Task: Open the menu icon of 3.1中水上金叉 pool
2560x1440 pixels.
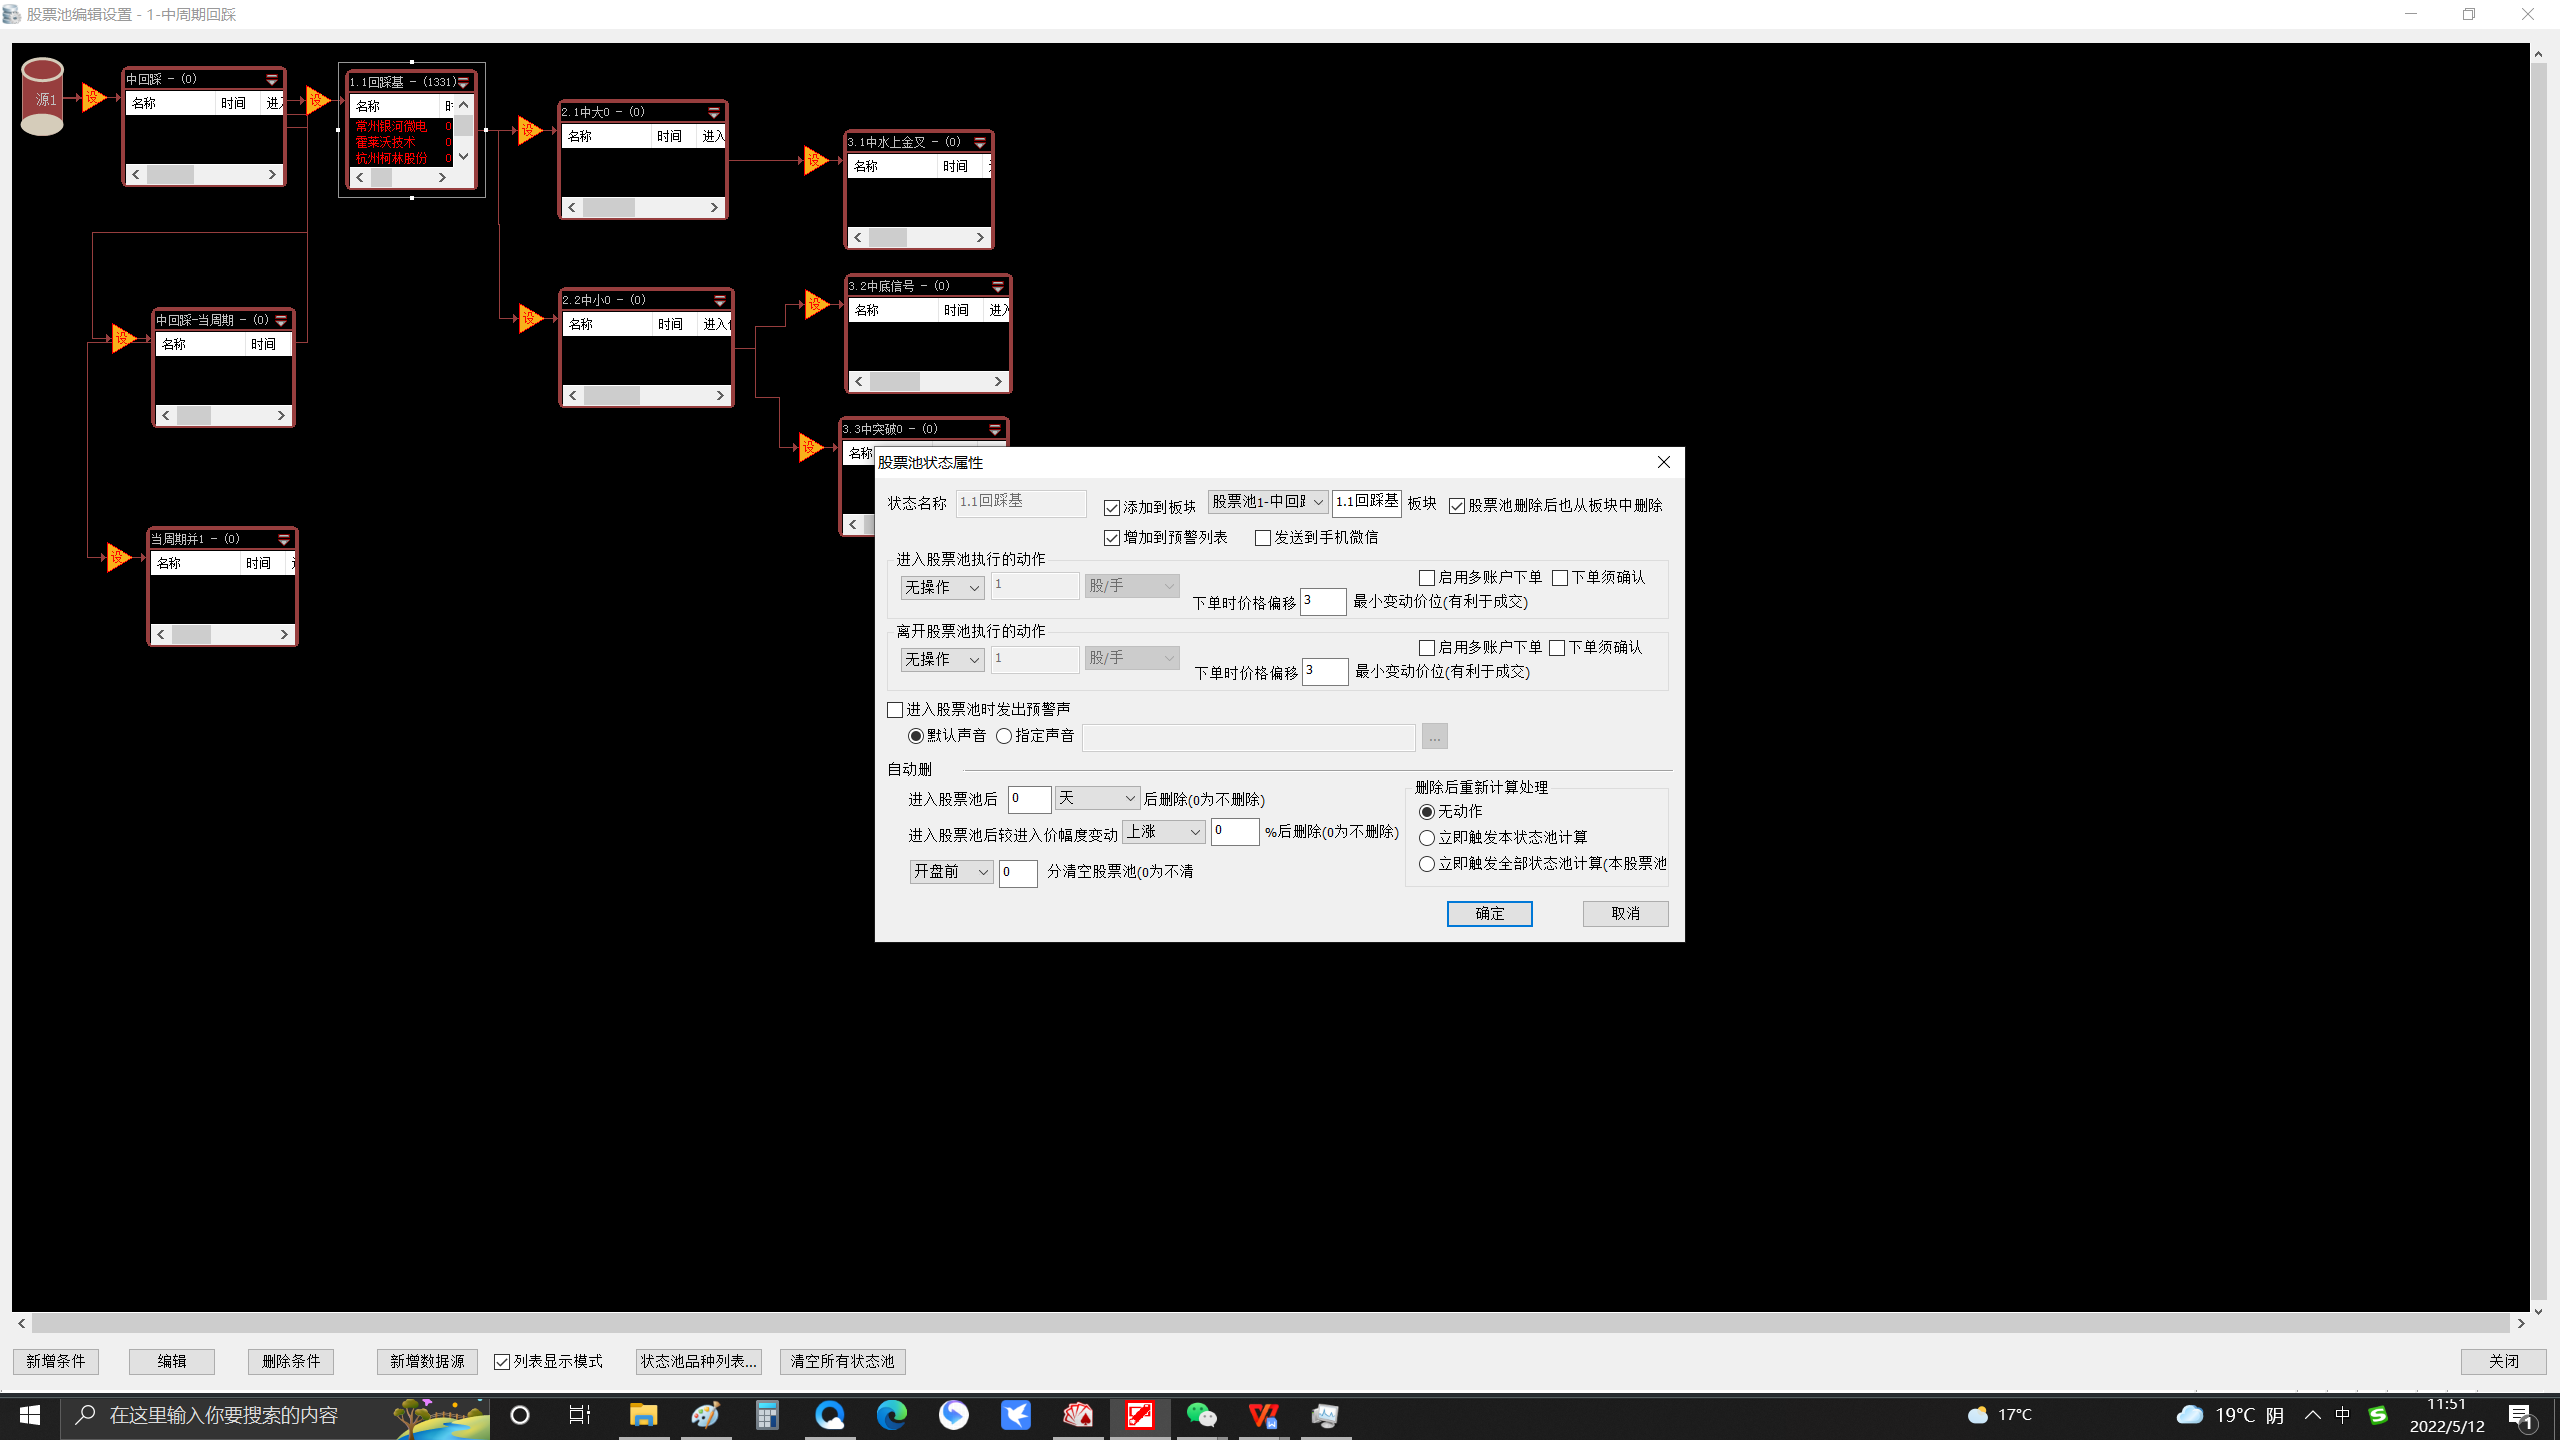Action: (x=980, y=142)
